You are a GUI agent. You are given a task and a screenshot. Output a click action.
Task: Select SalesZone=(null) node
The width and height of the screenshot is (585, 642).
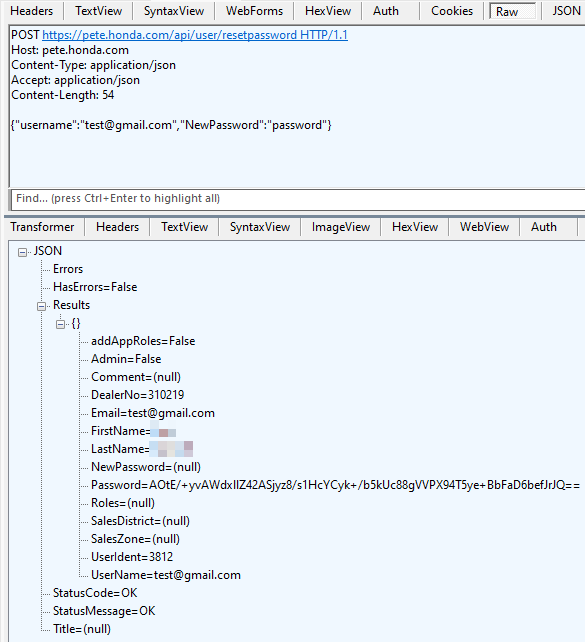pos(136,539)
